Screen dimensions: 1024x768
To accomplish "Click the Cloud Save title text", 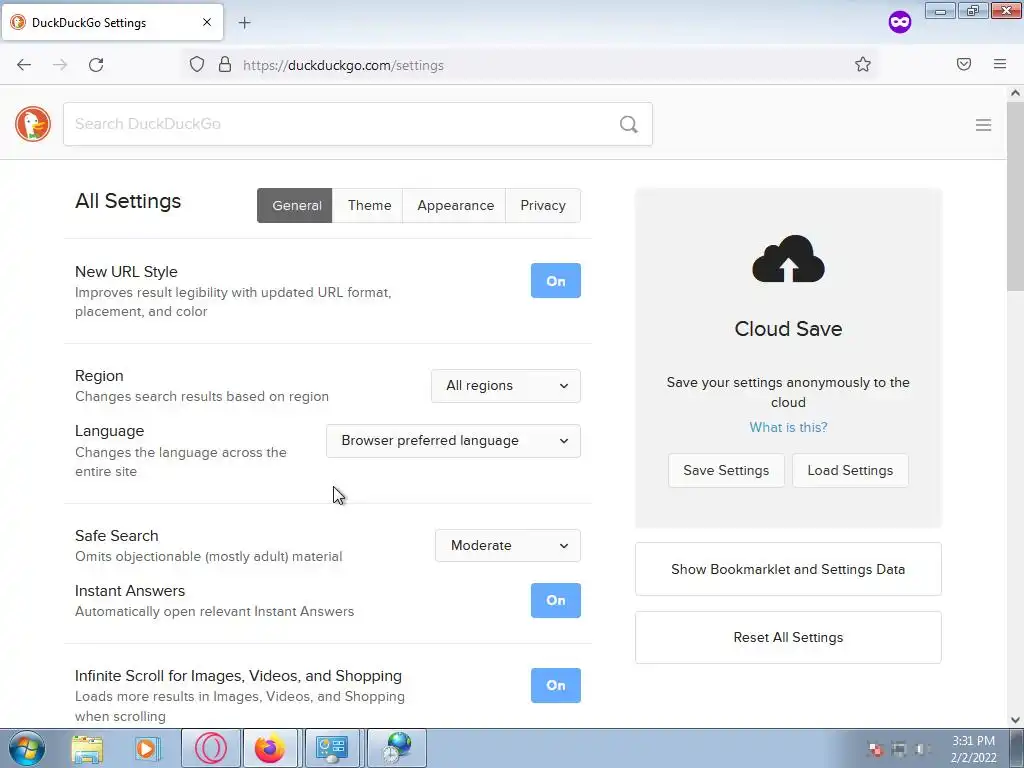I will click(x=788, y=328).
